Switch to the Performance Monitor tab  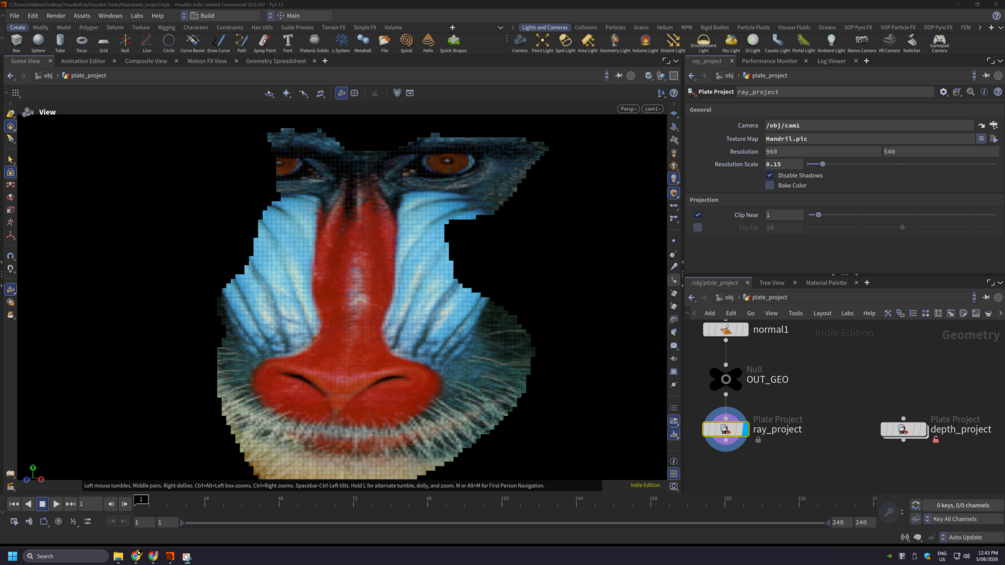coord(769,61)
